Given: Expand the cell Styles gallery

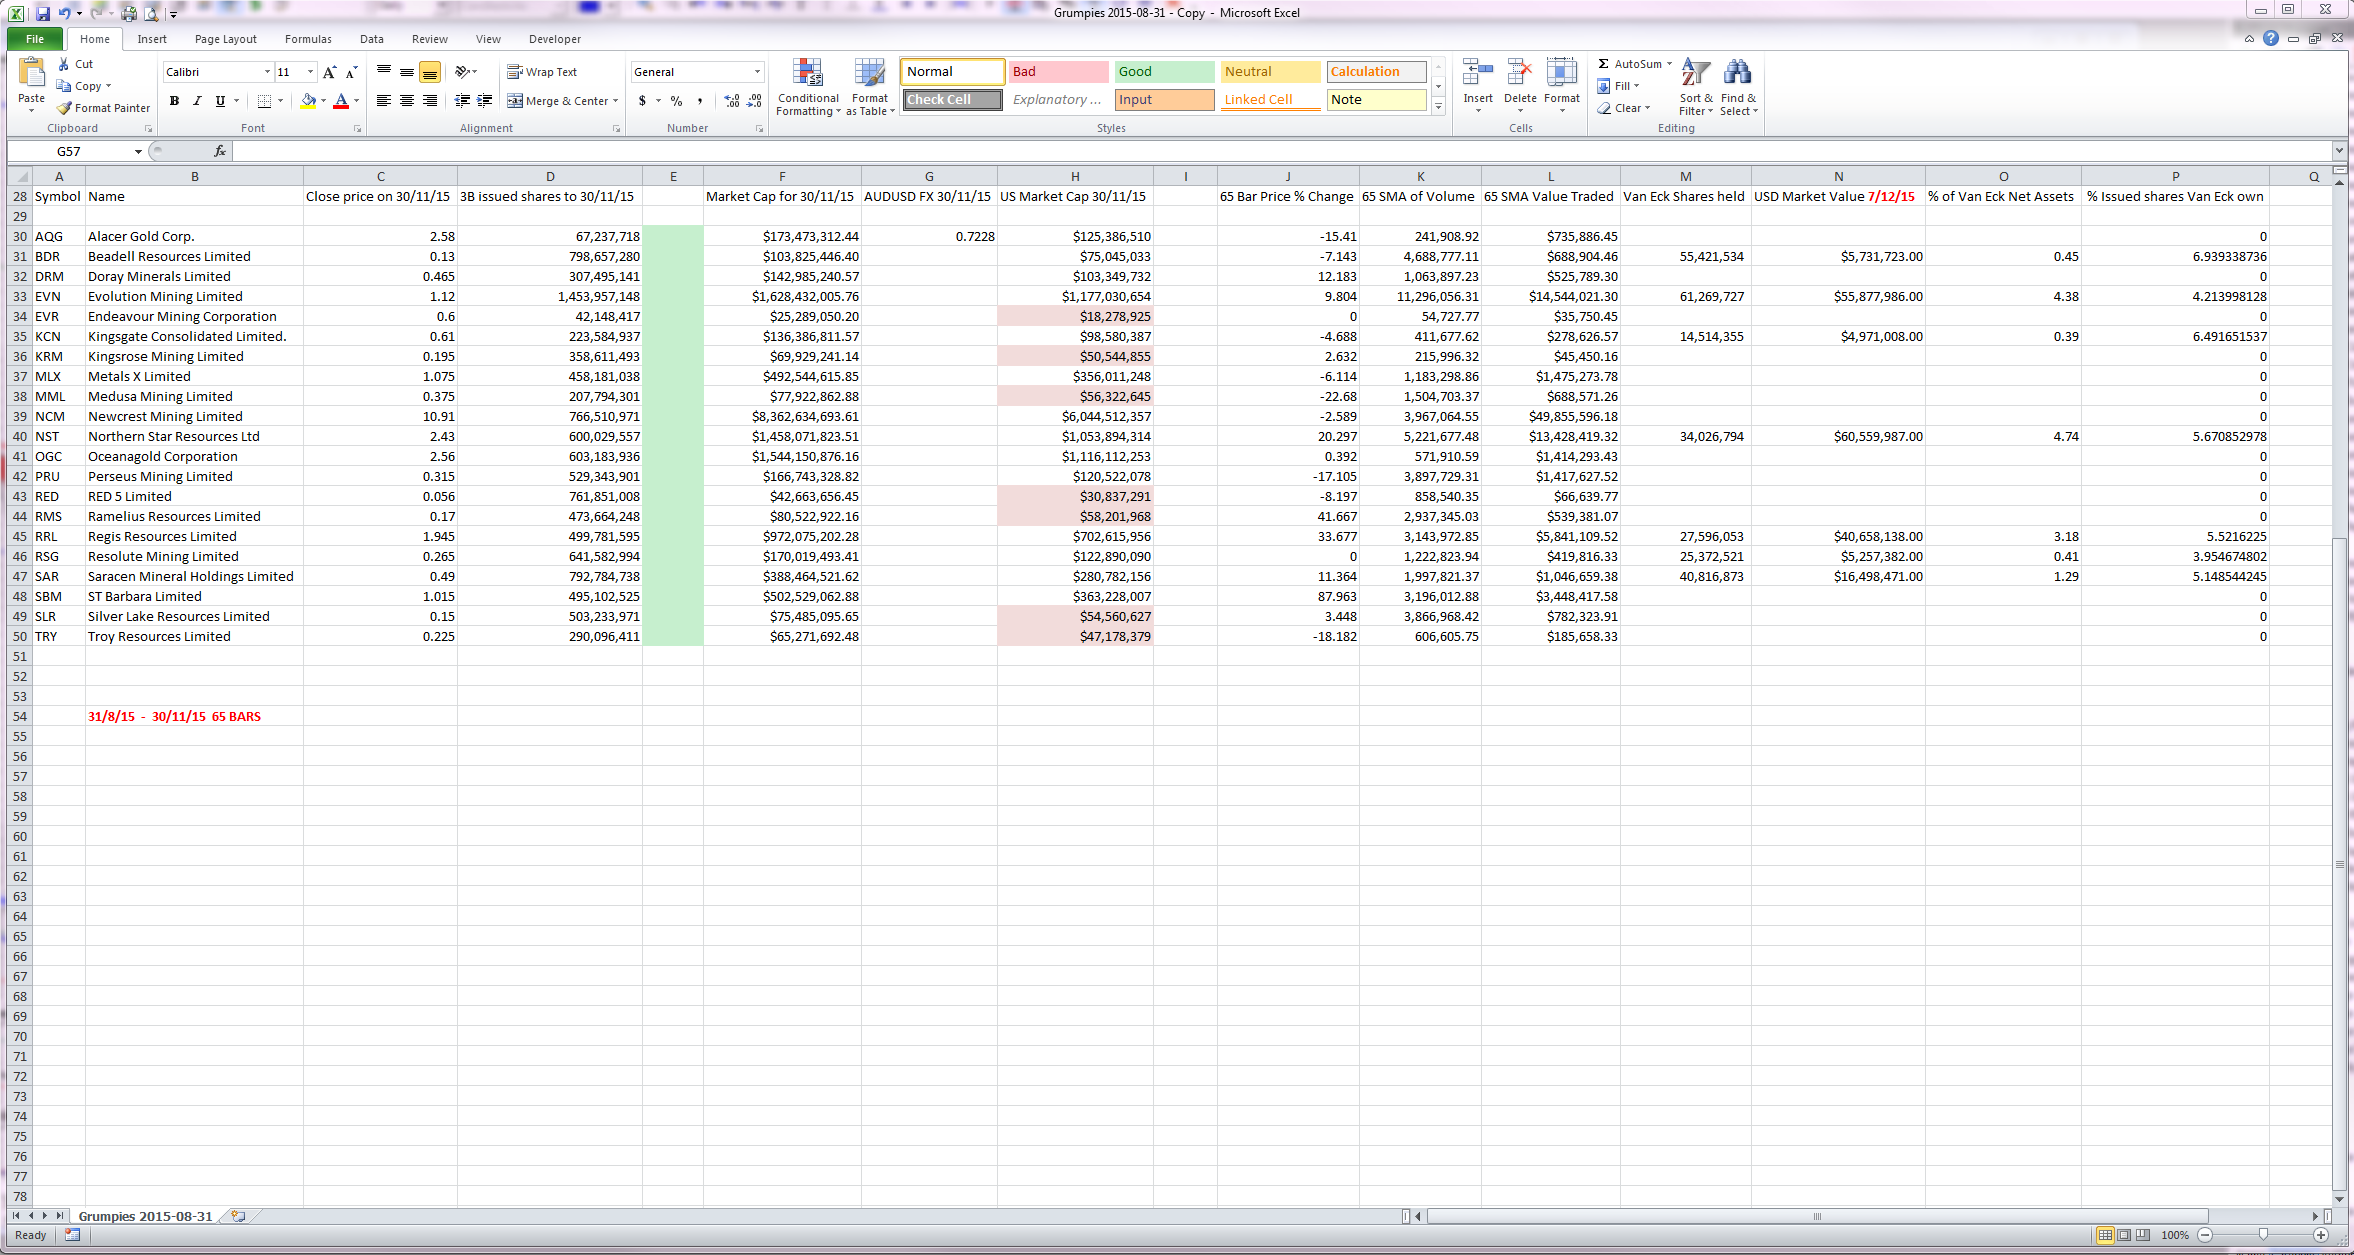Looking at the screenshot, I should [x=1439, y=106].
